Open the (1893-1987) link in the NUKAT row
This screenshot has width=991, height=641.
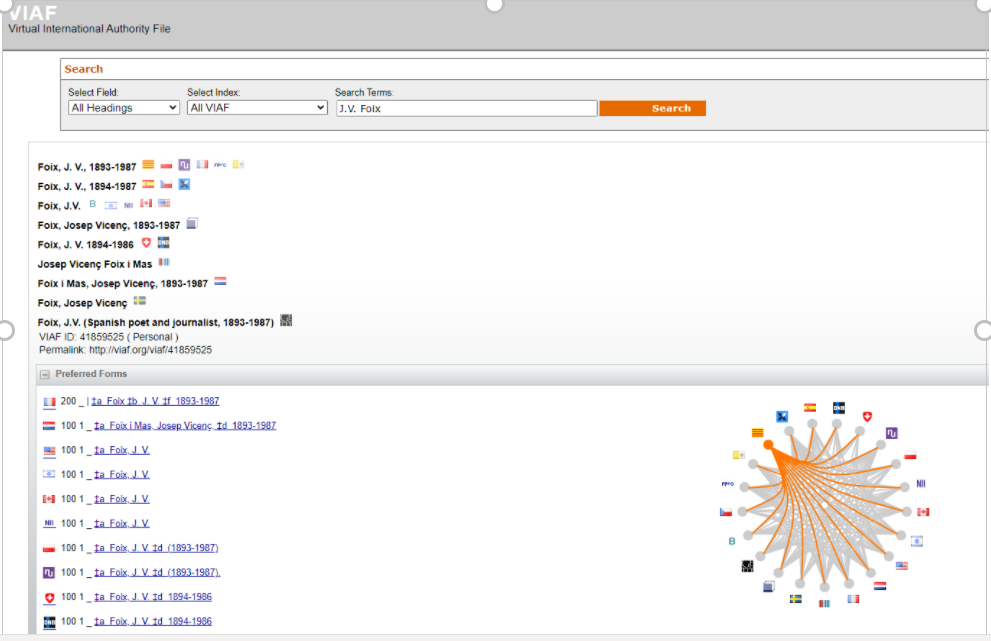157,573
